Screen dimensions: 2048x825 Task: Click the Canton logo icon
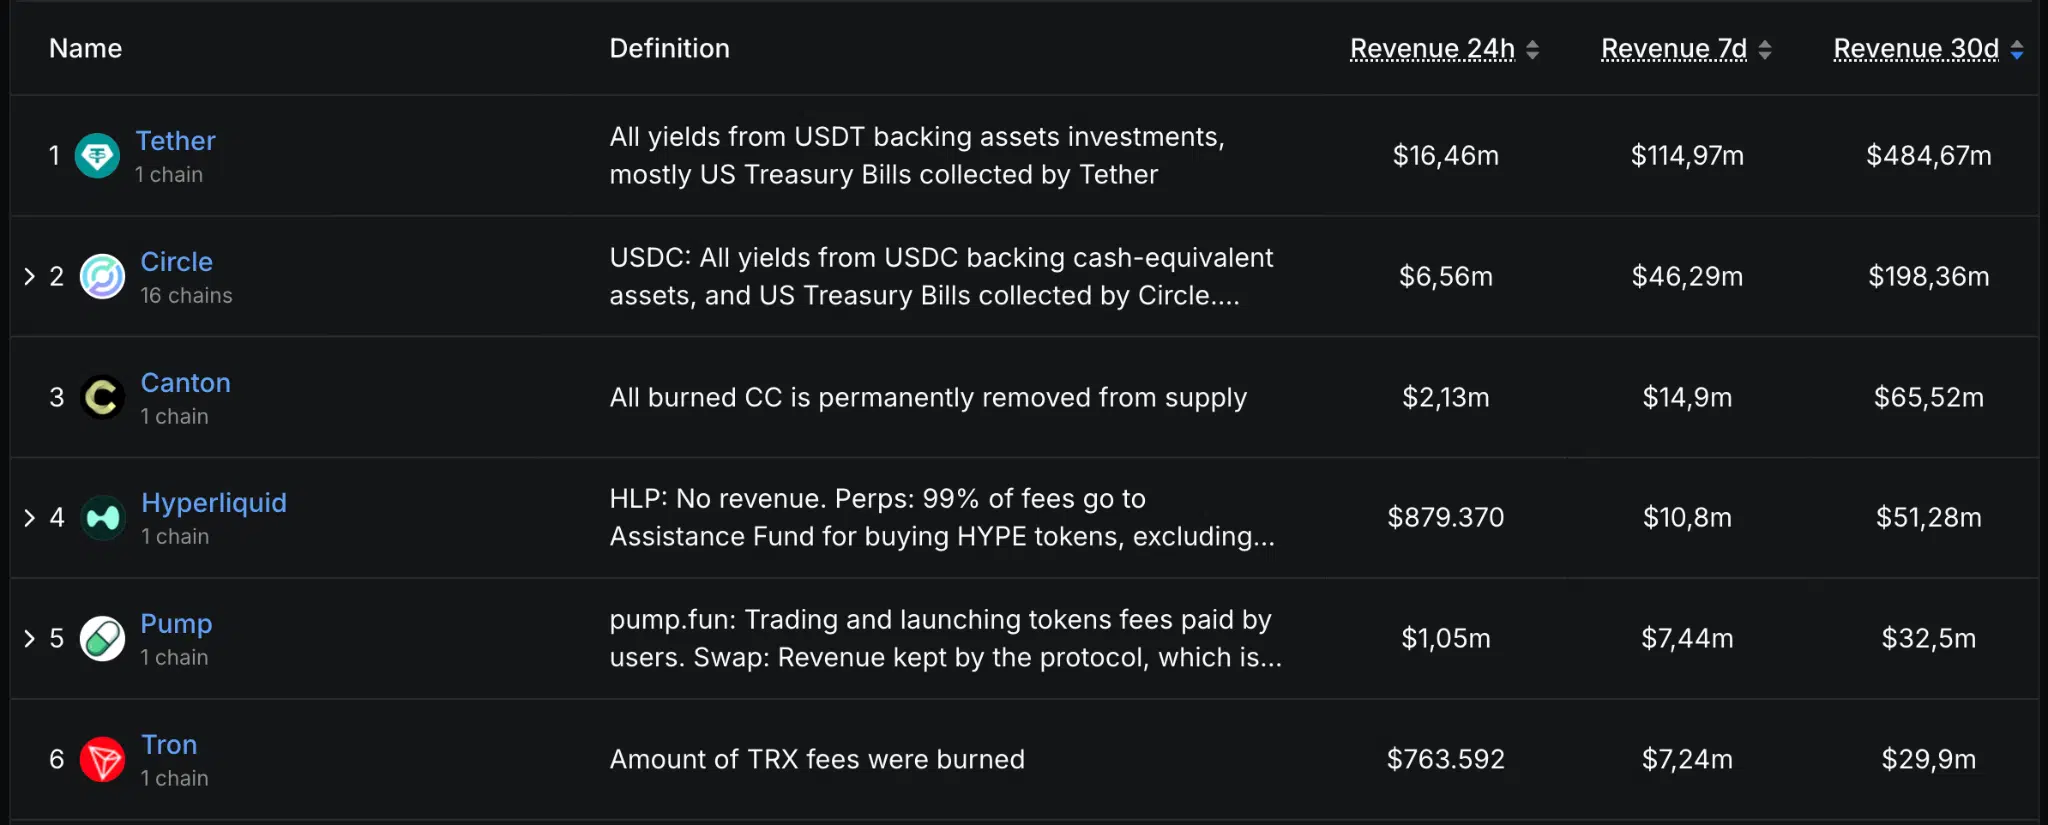coord(102,397)
